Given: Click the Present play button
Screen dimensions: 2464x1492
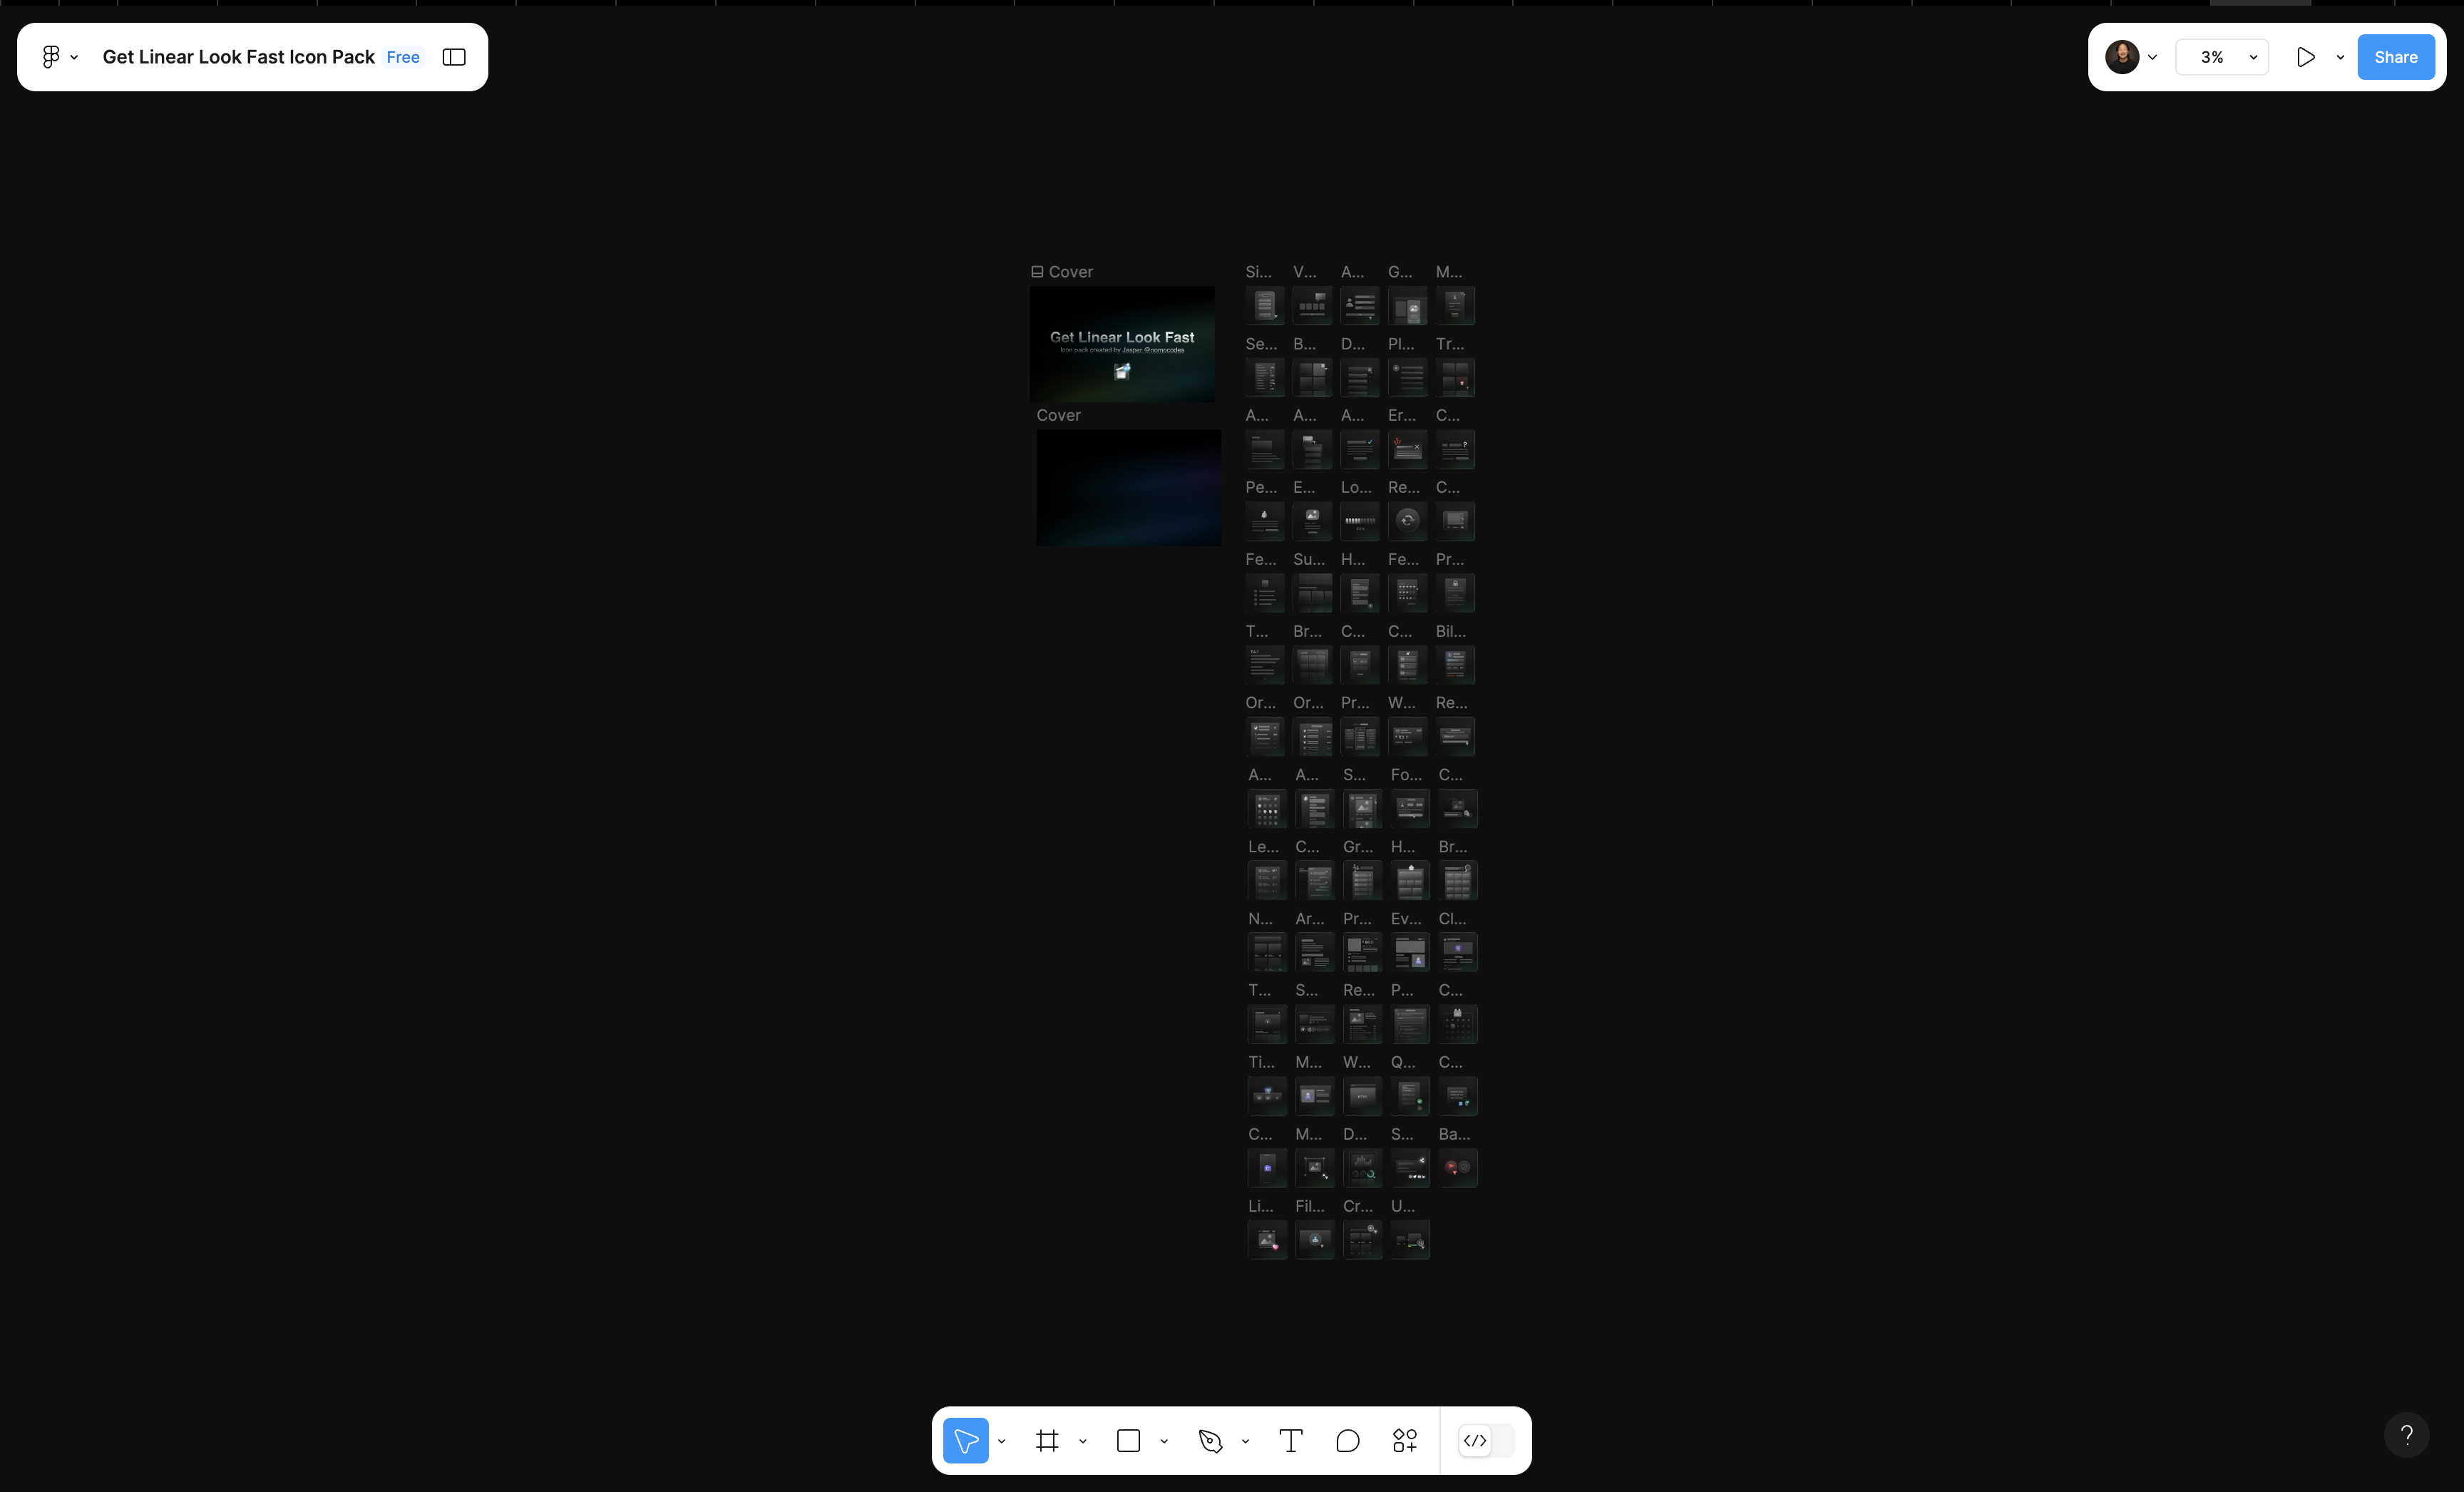Looking at the screenshot, I should coord(2306,57).
